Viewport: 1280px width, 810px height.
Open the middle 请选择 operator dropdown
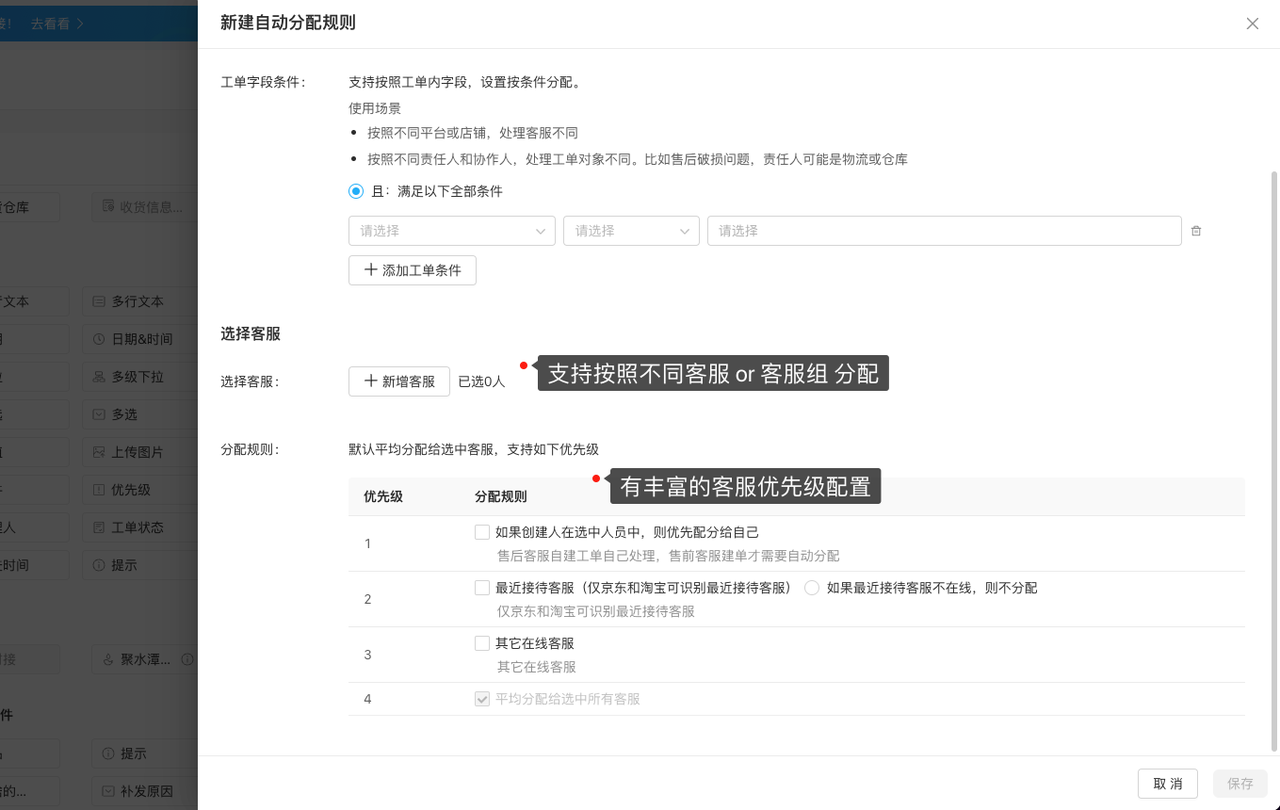pos(631,231)
